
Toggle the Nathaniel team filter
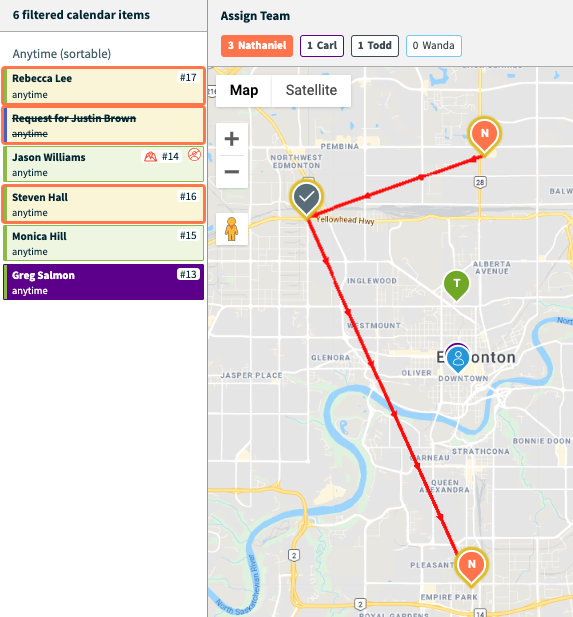click(x=257, y=46)
